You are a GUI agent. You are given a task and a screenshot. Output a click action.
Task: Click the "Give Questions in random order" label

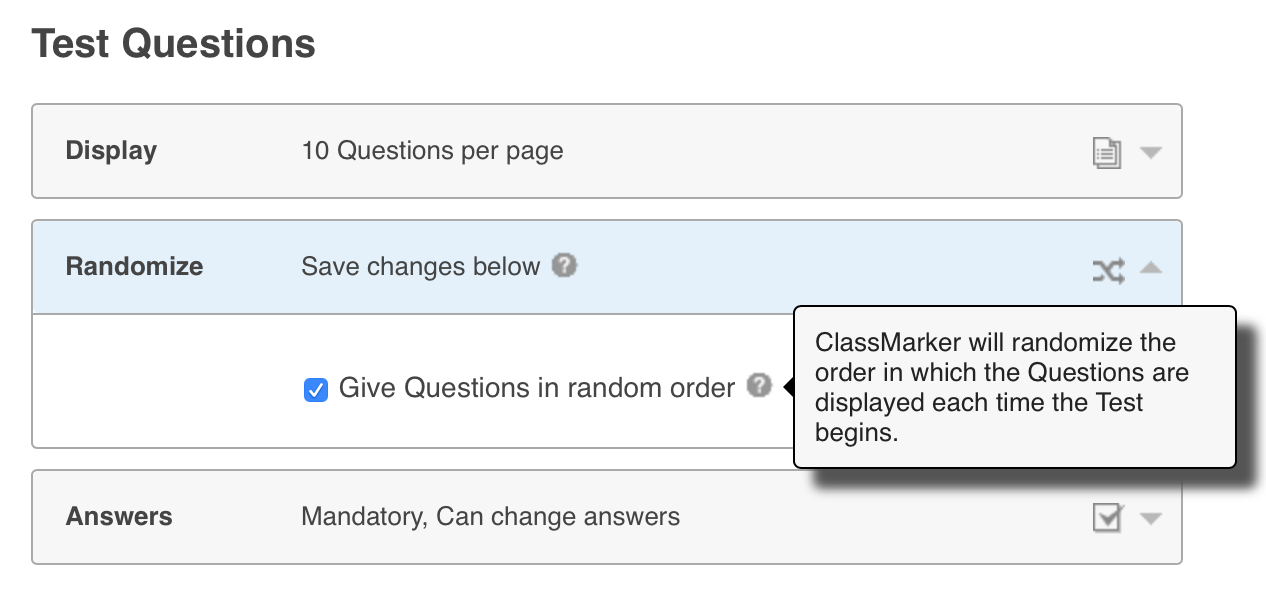point(537,388)
